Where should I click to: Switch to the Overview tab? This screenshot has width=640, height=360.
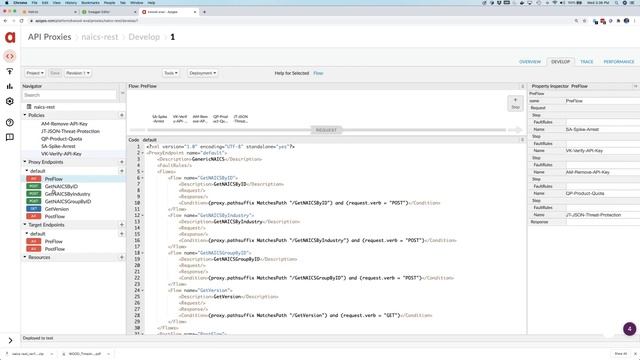tap(530, 62)
